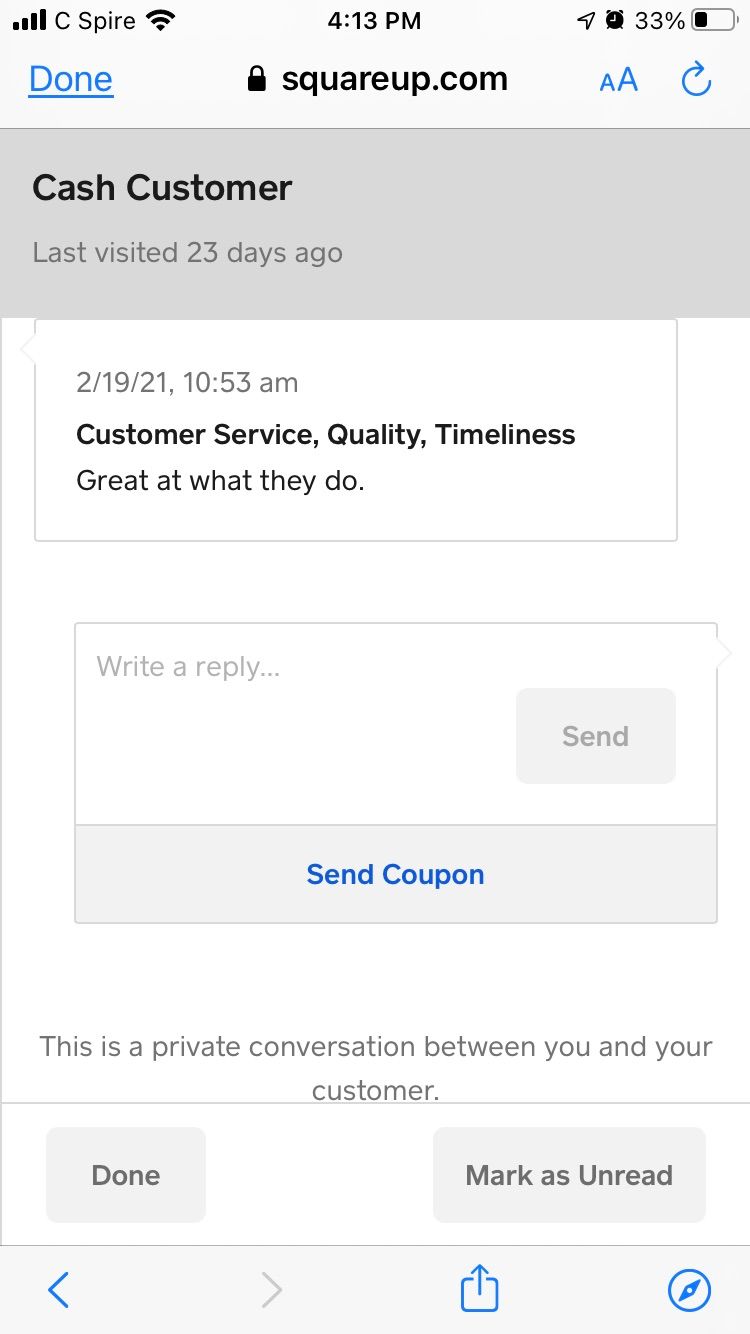
Task: Tap the battery indicator in status bar
Action: point(714,20)
